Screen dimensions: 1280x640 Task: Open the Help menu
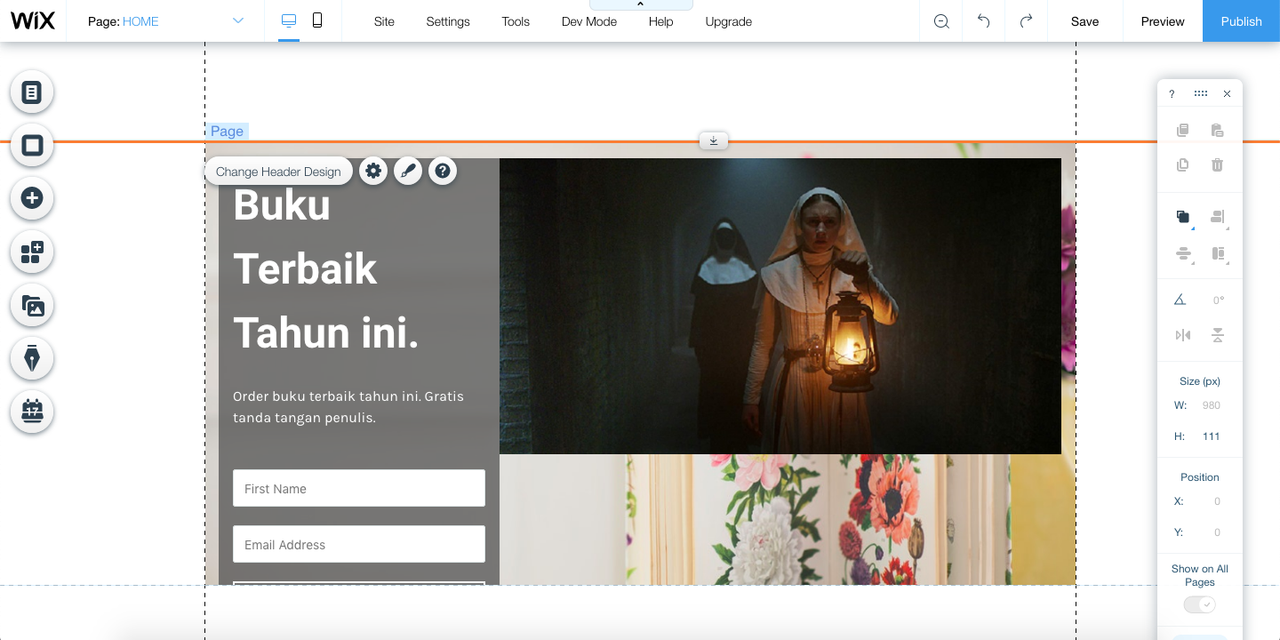click(661, 21)
